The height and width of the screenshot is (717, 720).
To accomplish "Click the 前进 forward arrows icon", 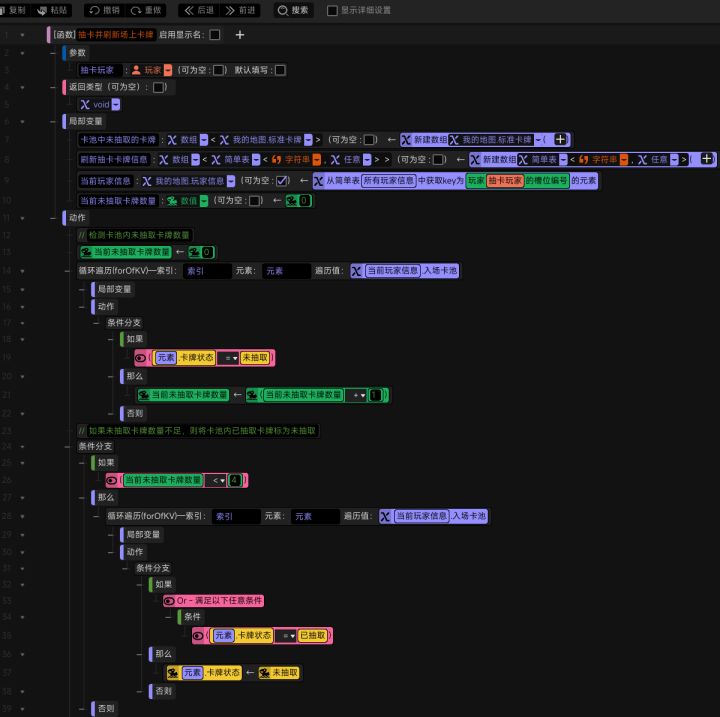I will click(230, 10).
